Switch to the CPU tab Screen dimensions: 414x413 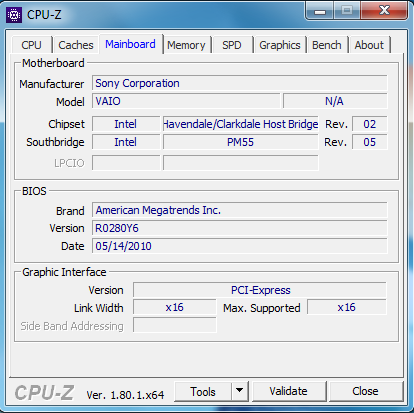click(31, 45)
